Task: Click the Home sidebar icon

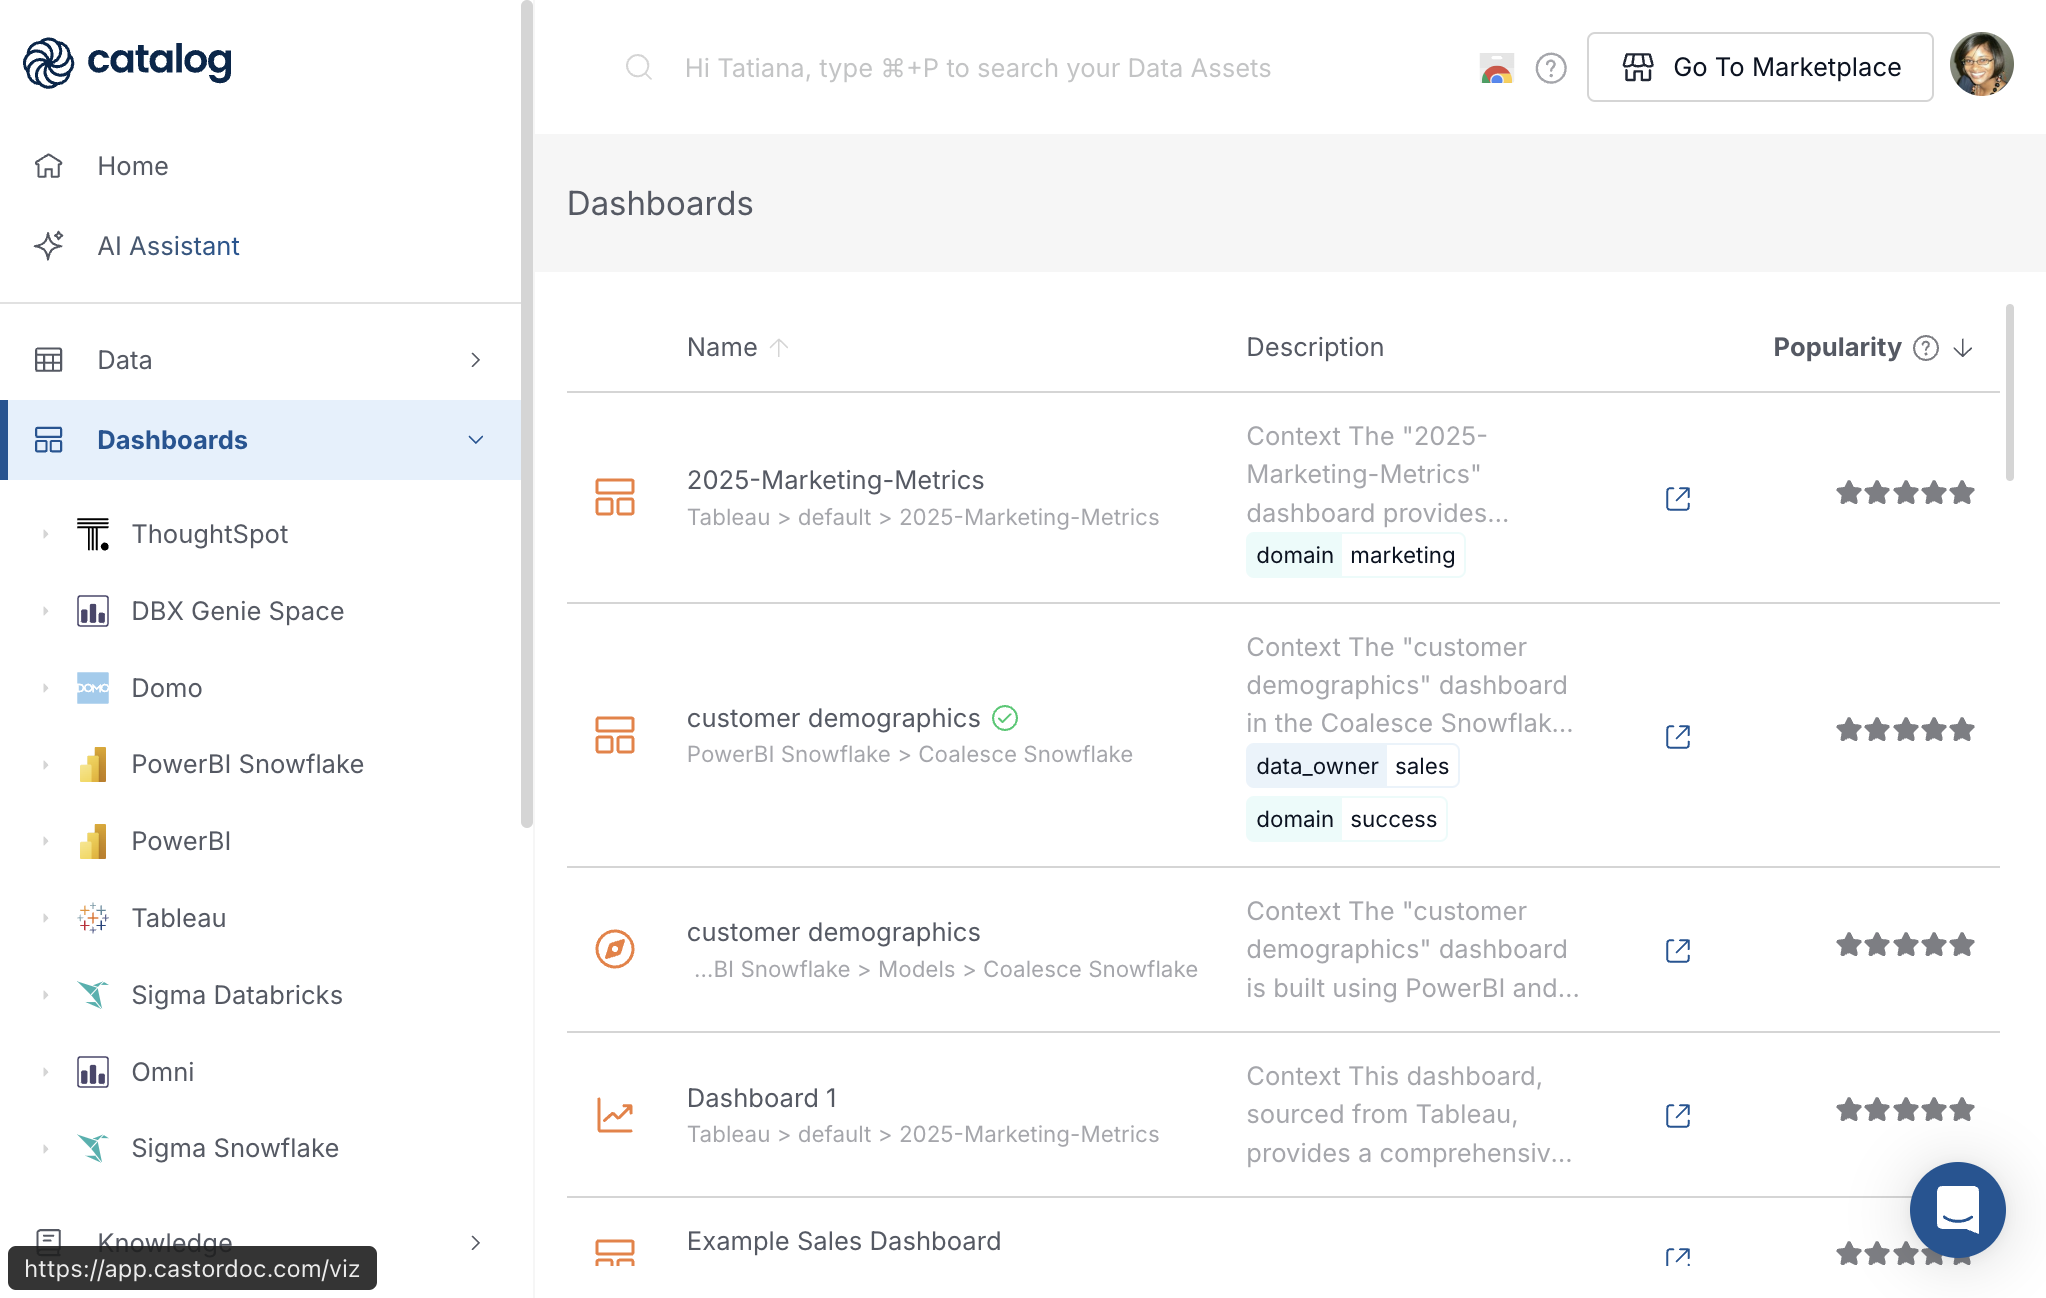Action: [49, 166]
